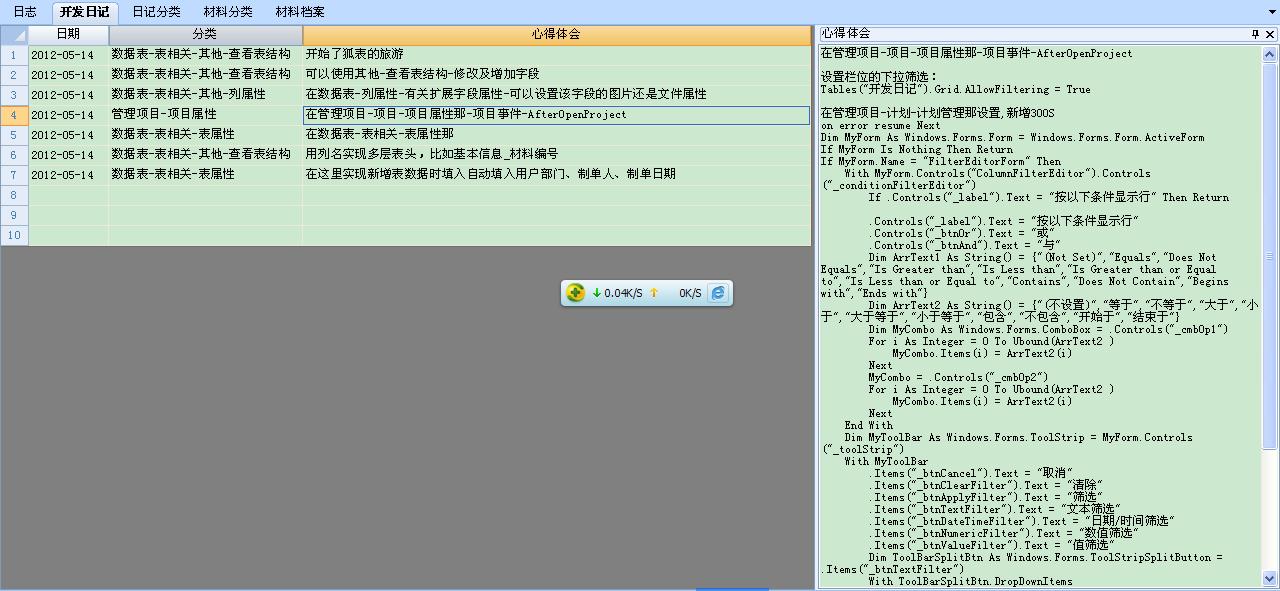Switch to the 材料分类 tab
Image resolution: width=1280 pixels, height=591 pixels.
pos(228,12)
